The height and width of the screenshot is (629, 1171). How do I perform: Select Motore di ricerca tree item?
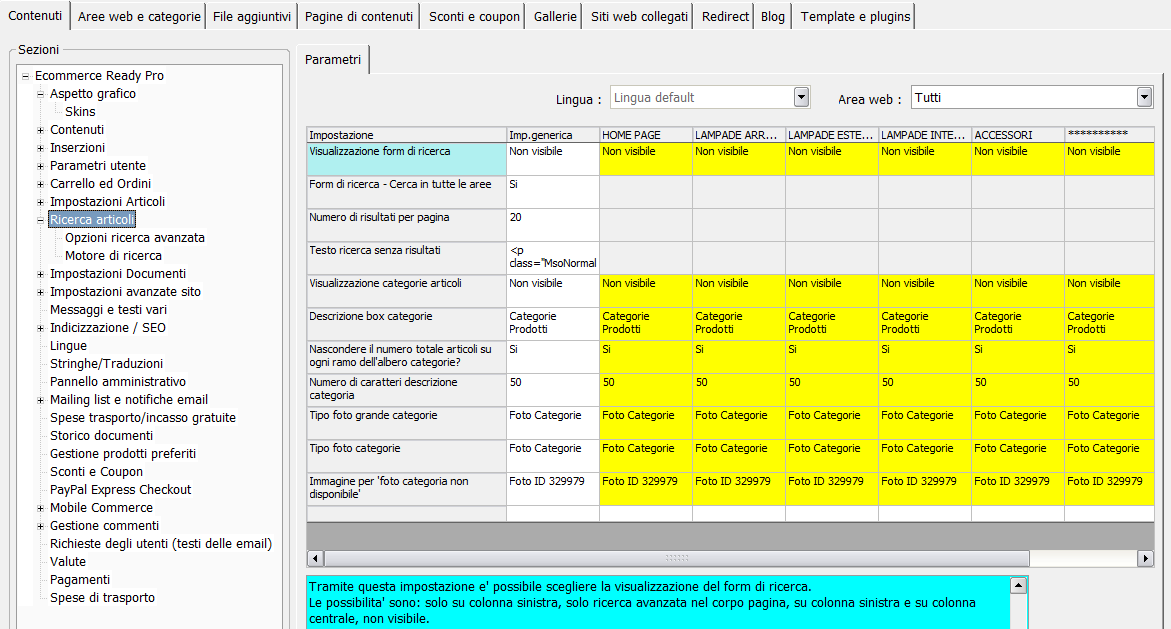(114, 255)
